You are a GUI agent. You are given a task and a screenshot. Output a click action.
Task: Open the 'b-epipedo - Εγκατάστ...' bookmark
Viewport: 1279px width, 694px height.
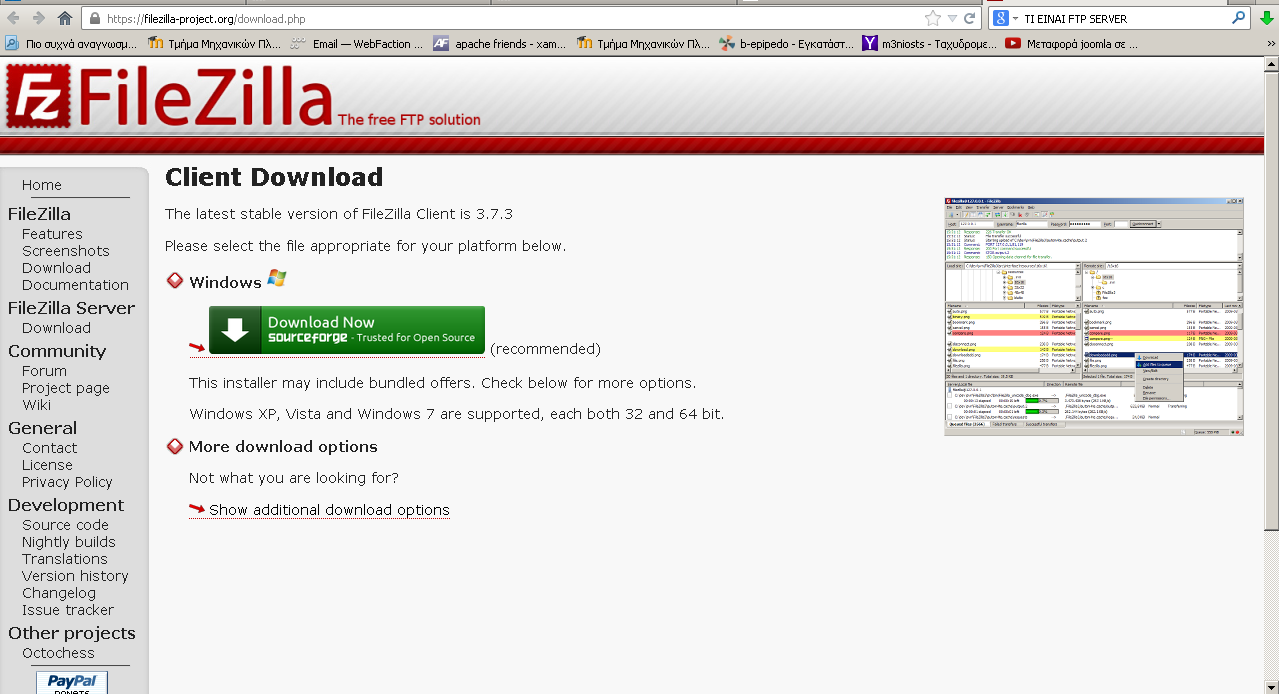(786, 43)
